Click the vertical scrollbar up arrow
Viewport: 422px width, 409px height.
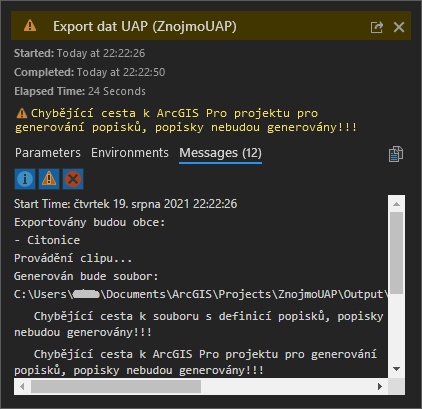coord(396,204)
